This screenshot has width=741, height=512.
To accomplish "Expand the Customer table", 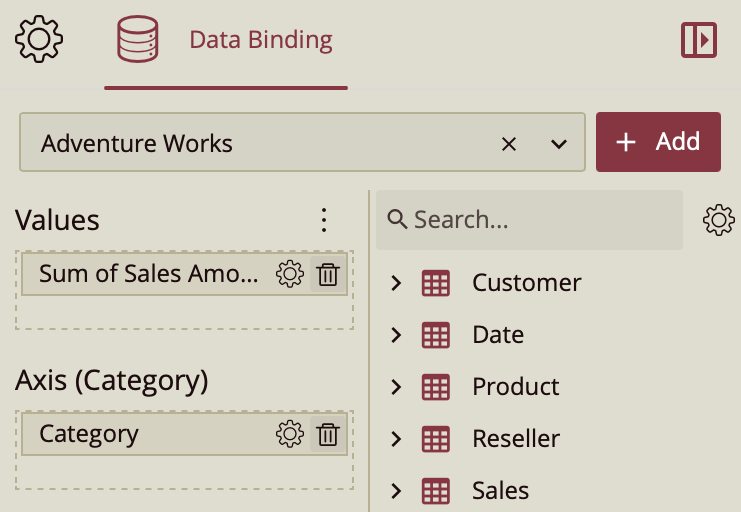I will tap(396, 283).
